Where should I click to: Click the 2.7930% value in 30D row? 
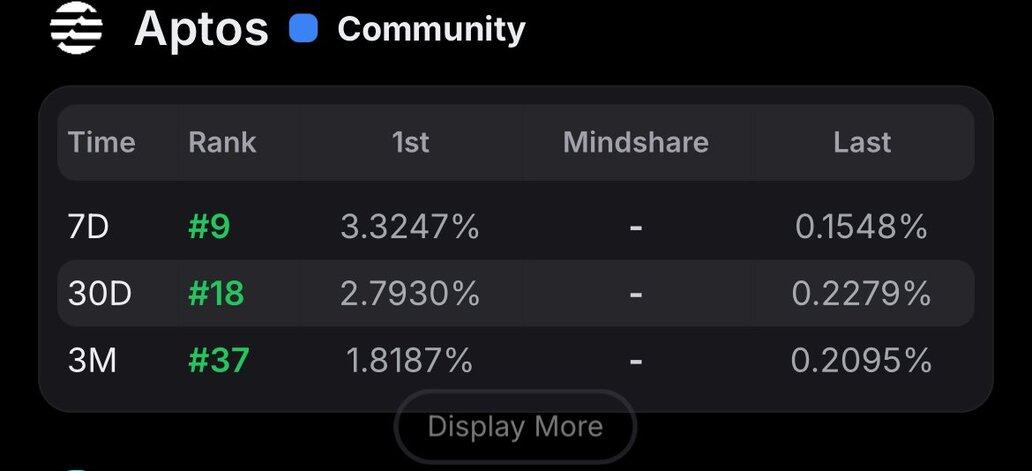click(409, 293)
